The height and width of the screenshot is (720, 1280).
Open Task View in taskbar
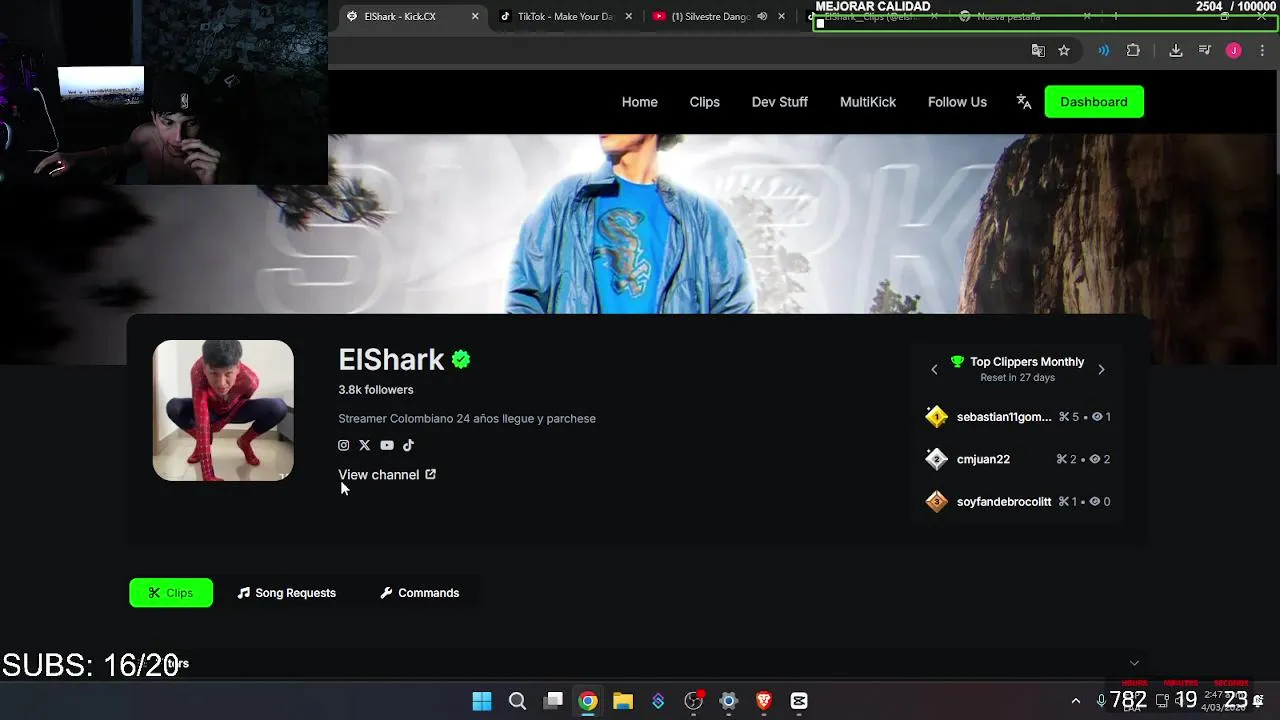[x=553, y=701]
